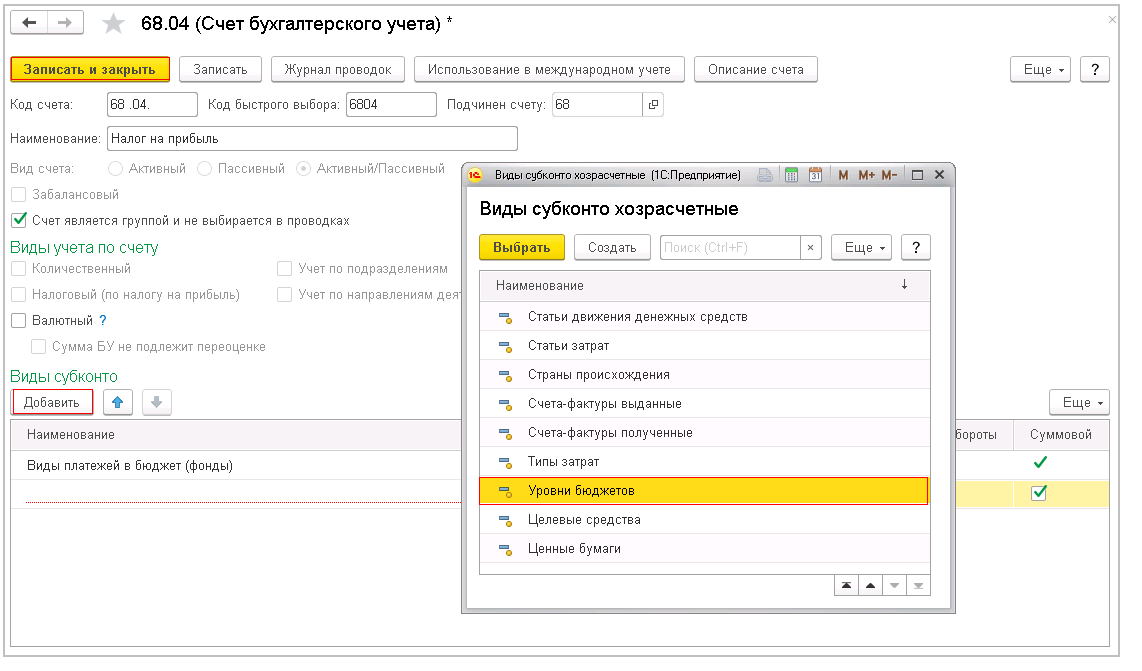This screenshot has width=1142, height=671.
Task: Uncheck 'Счет является группой' checkbox
Action: 18,220
